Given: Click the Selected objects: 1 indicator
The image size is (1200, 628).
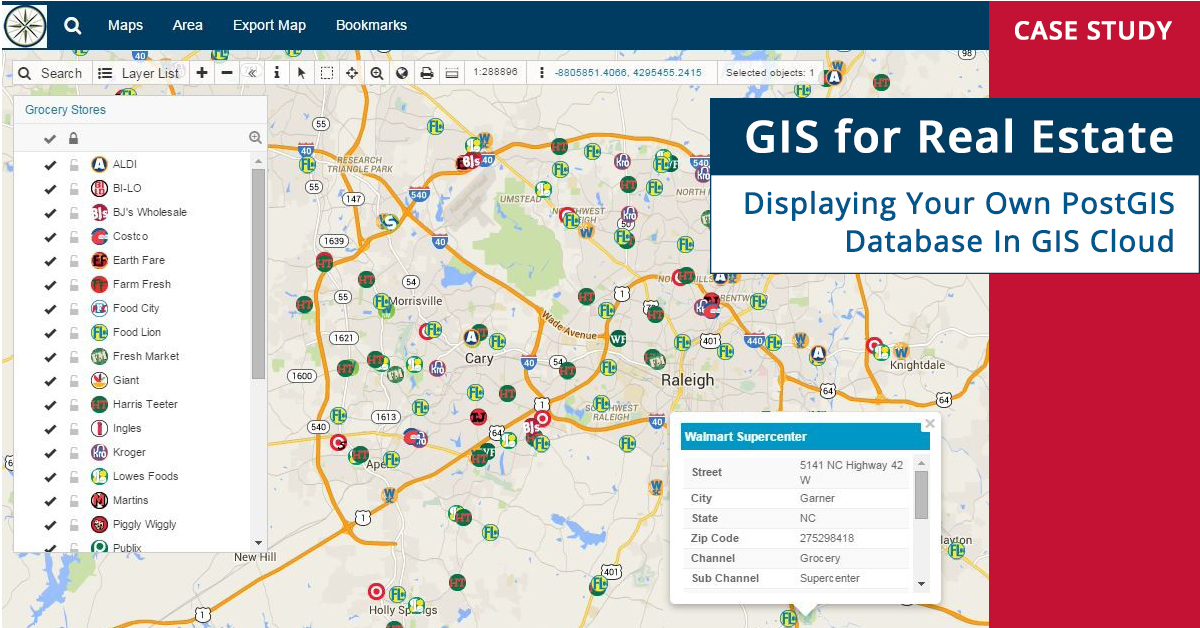Looking at the screenshot, I should (770, 73).
